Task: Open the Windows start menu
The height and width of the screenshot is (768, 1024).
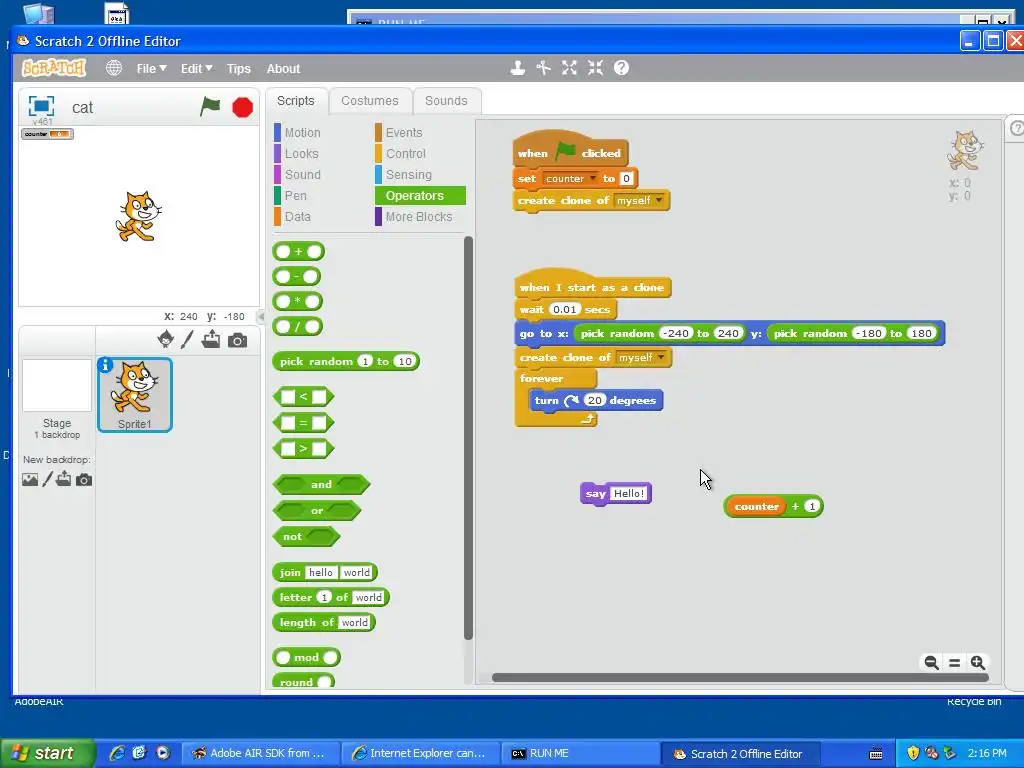Action: 48,753
